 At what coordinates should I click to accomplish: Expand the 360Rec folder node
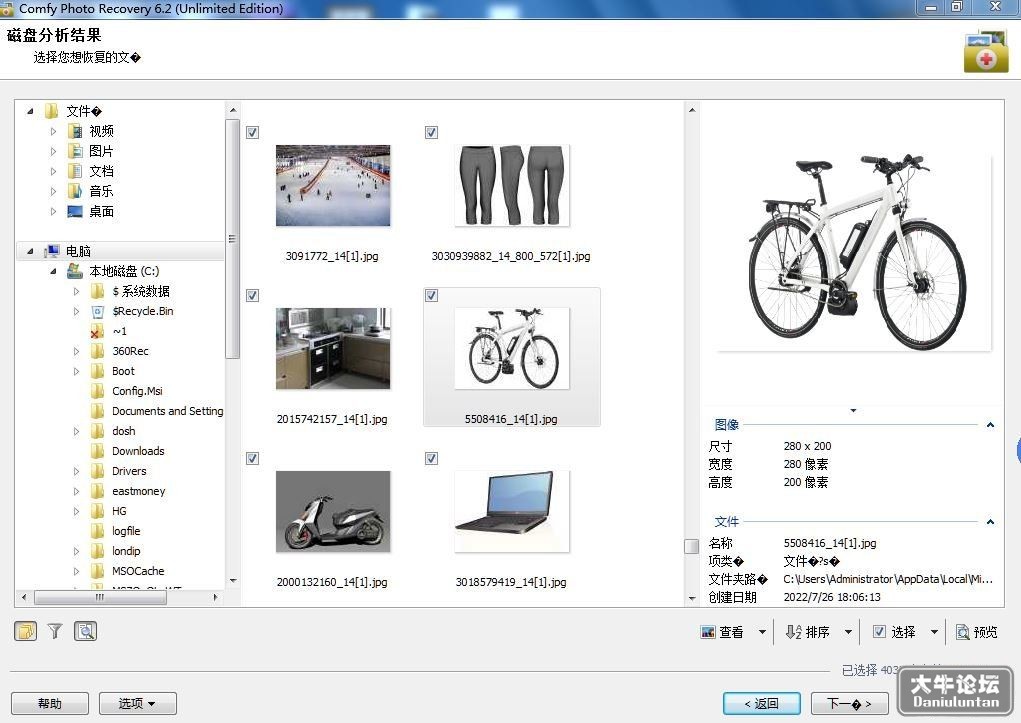coord(76,351)
